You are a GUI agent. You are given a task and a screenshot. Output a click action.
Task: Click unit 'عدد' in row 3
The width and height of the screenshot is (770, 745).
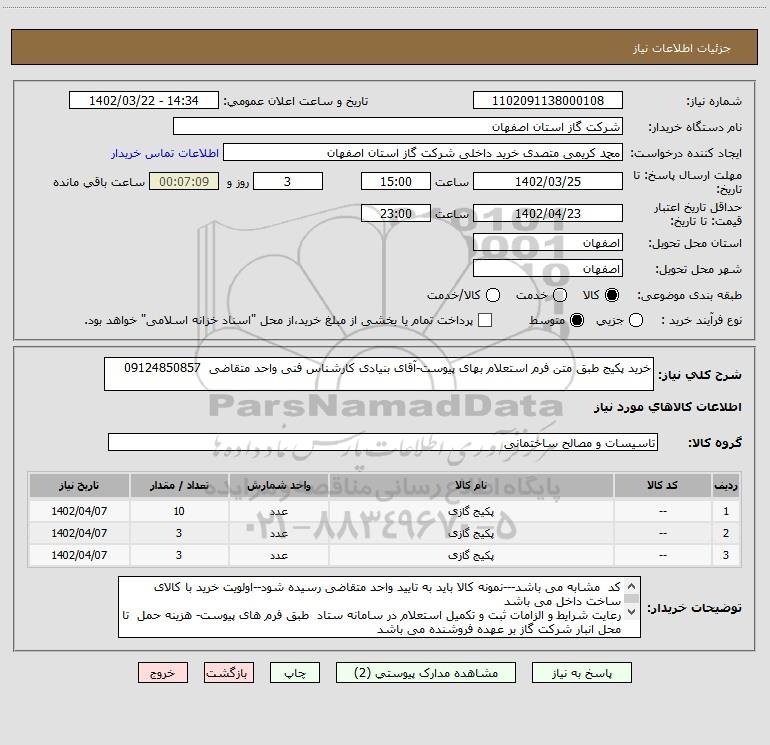tap(278, 555)
